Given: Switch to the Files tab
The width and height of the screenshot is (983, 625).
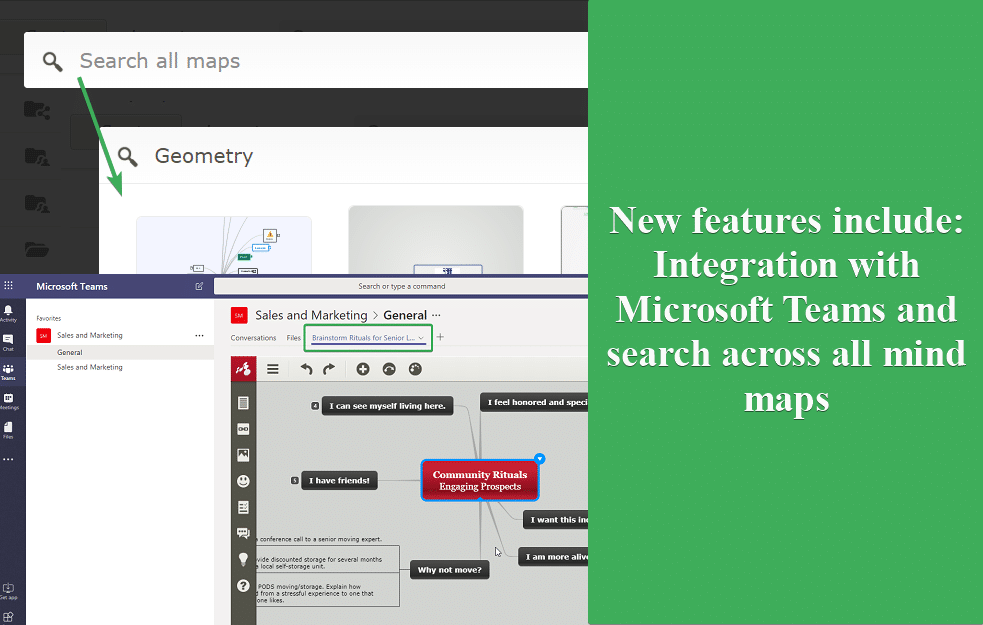Looking at the screenshot, I should (x=293, y=338).
